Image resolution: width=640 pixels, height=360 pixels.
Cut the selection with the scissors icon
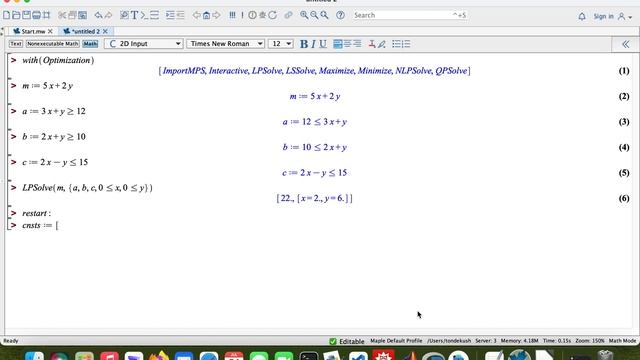pyautogui.click(x=62, y=15)
